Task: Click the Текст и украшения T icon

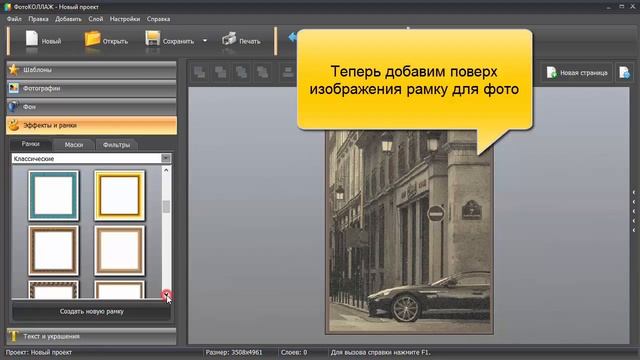Action: click(13, 336)
